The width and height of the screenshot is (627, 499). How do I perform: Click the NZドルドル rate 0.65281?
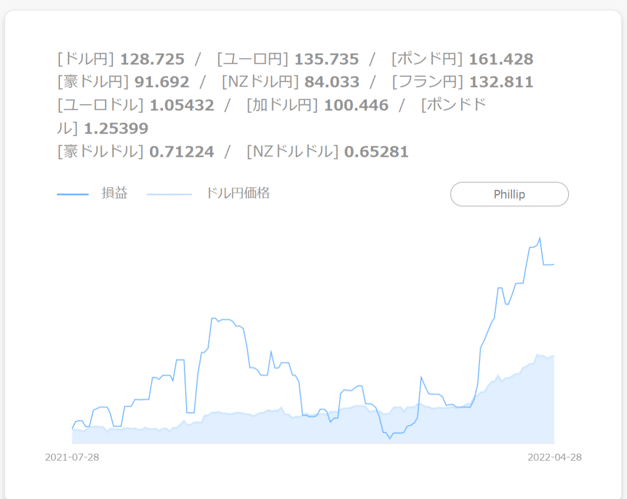click(376, 151)
